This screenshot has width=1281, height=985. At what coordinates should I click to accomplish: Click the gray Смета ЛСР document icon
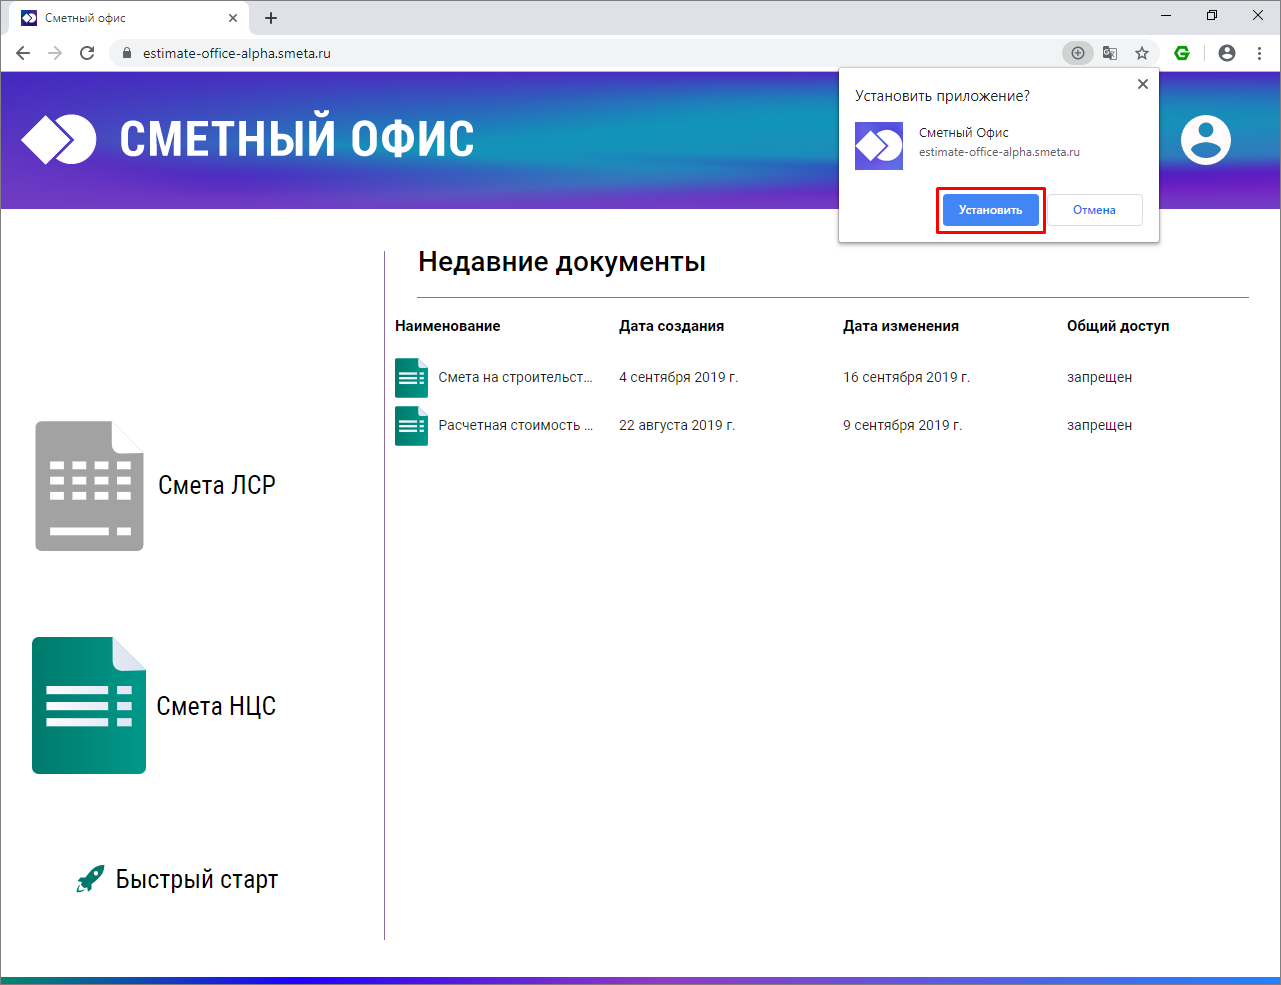click(89, 486)
